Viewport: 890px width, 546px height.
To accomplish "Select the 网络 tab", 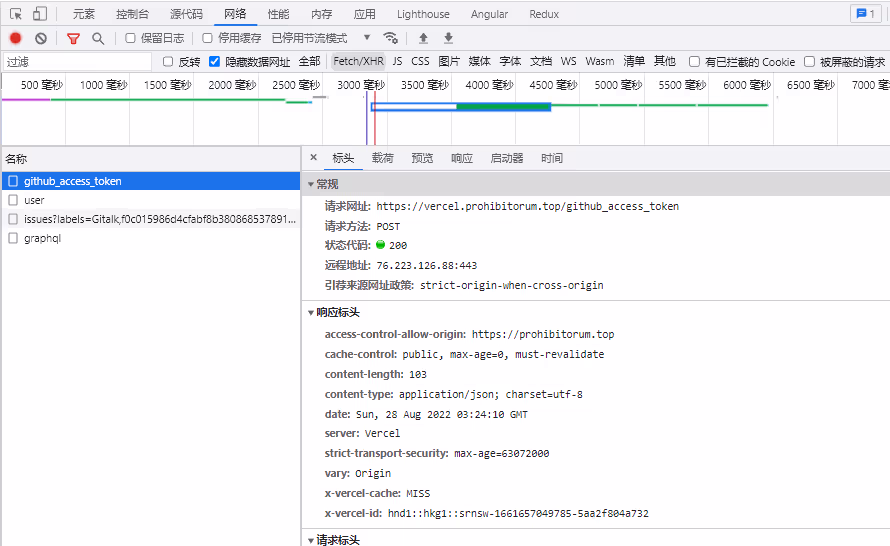I will [235, 14].
